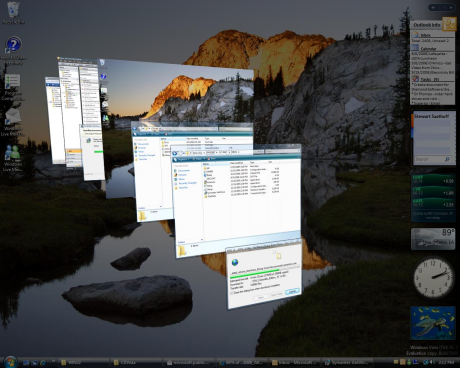This screenshot has height=368, width=460.
Task: Click the Show desktop quick launch icon
Action: [26, 362]
